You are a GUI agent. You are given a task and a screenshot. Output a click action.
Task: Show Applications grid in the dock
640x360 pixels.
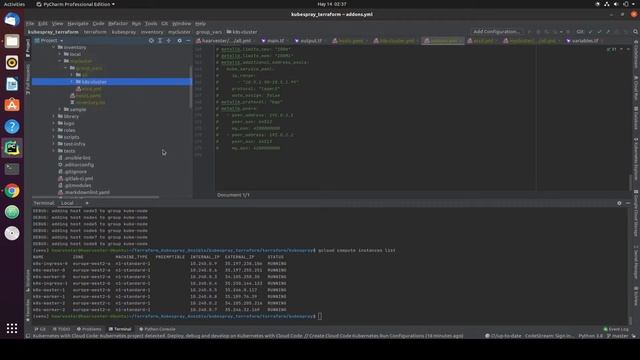[12, 328]
